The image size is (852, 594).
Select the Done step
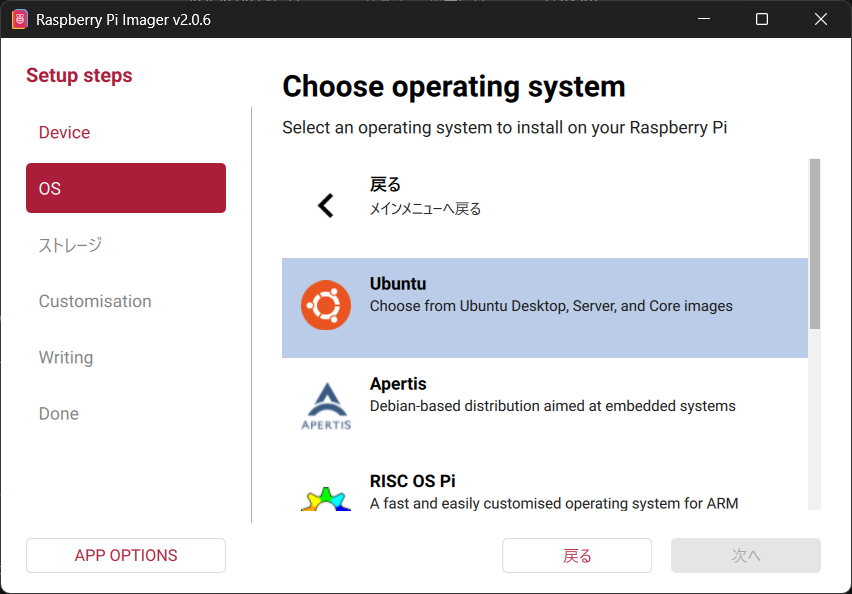coord(59,413)
